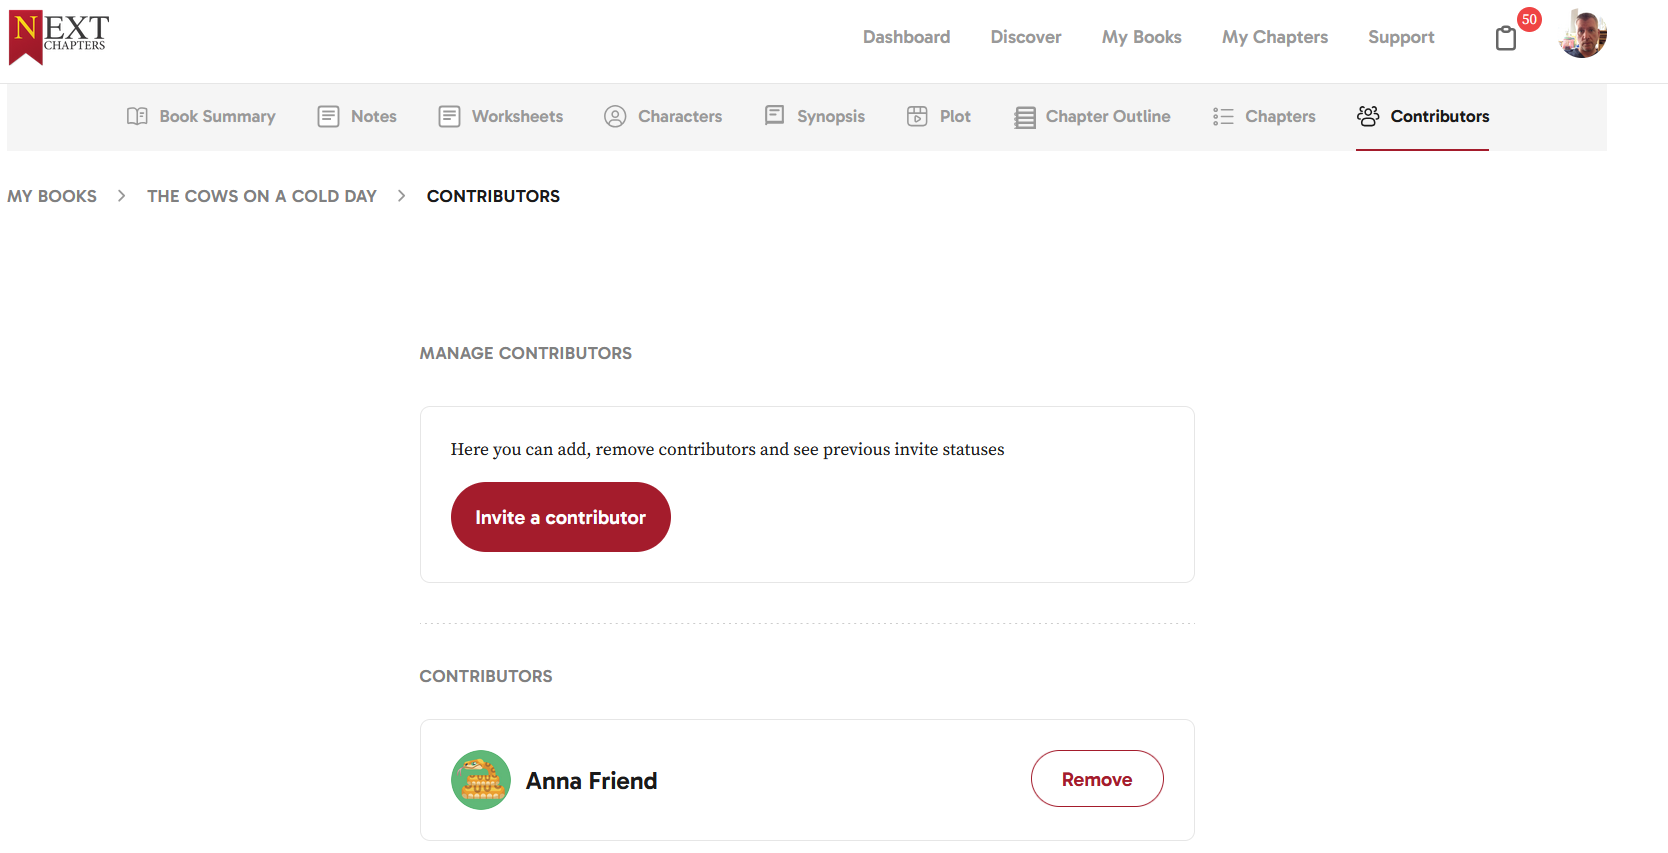Go to Dashboard in top navigation
Image resolution: width=1668 pixels, height=853 pixels.
pos(907,37)
